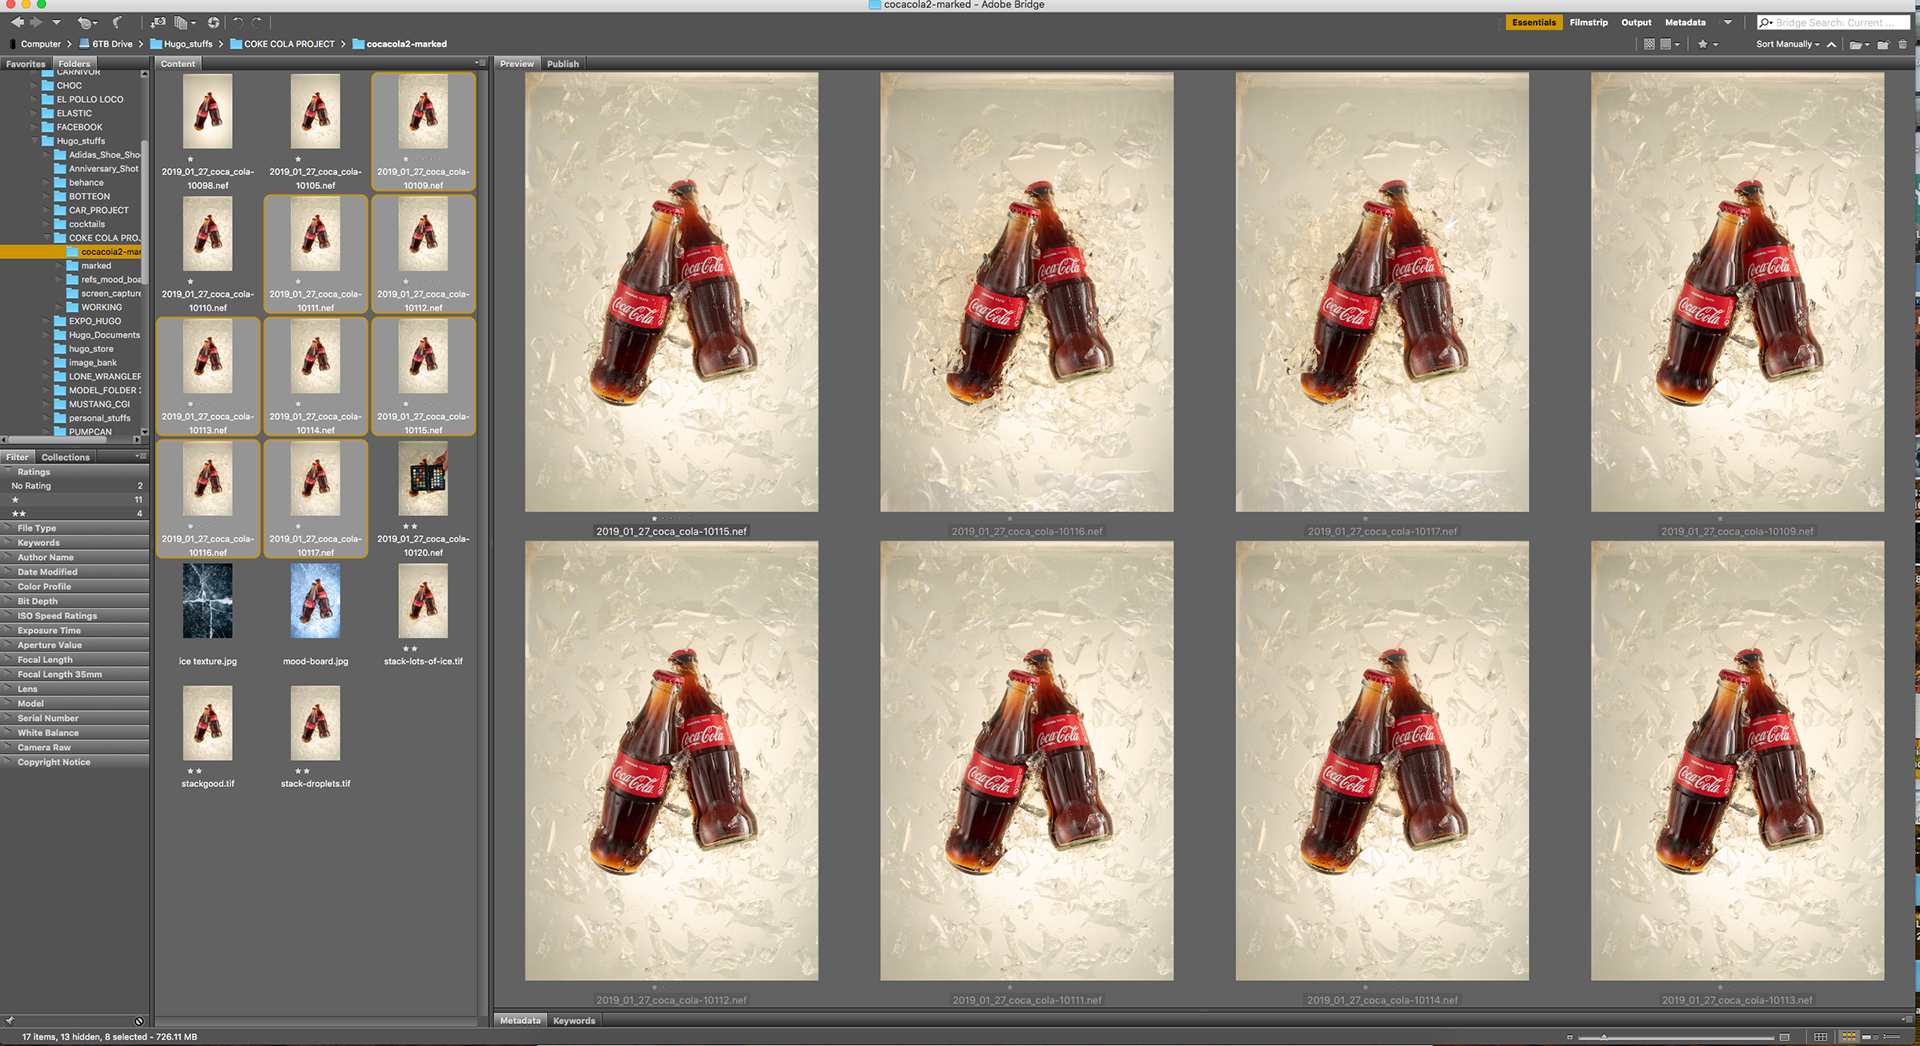This screenshot has width=1920, height=1046.
Task: Click the thumbnail quality checkerboard icon
Action: 1649,44
